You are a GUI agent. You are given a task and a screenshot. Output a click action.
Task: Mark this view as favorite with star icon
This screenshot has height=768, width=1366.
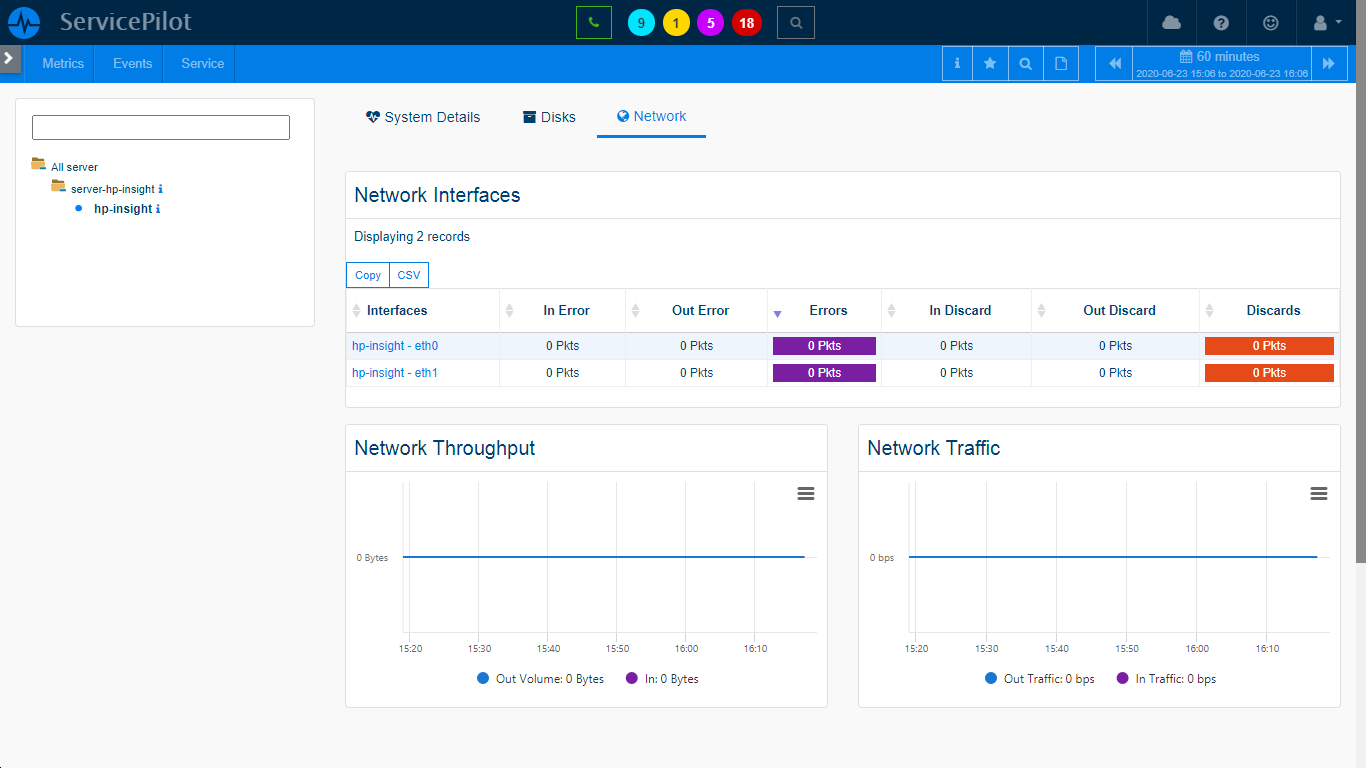pos(990,62)
